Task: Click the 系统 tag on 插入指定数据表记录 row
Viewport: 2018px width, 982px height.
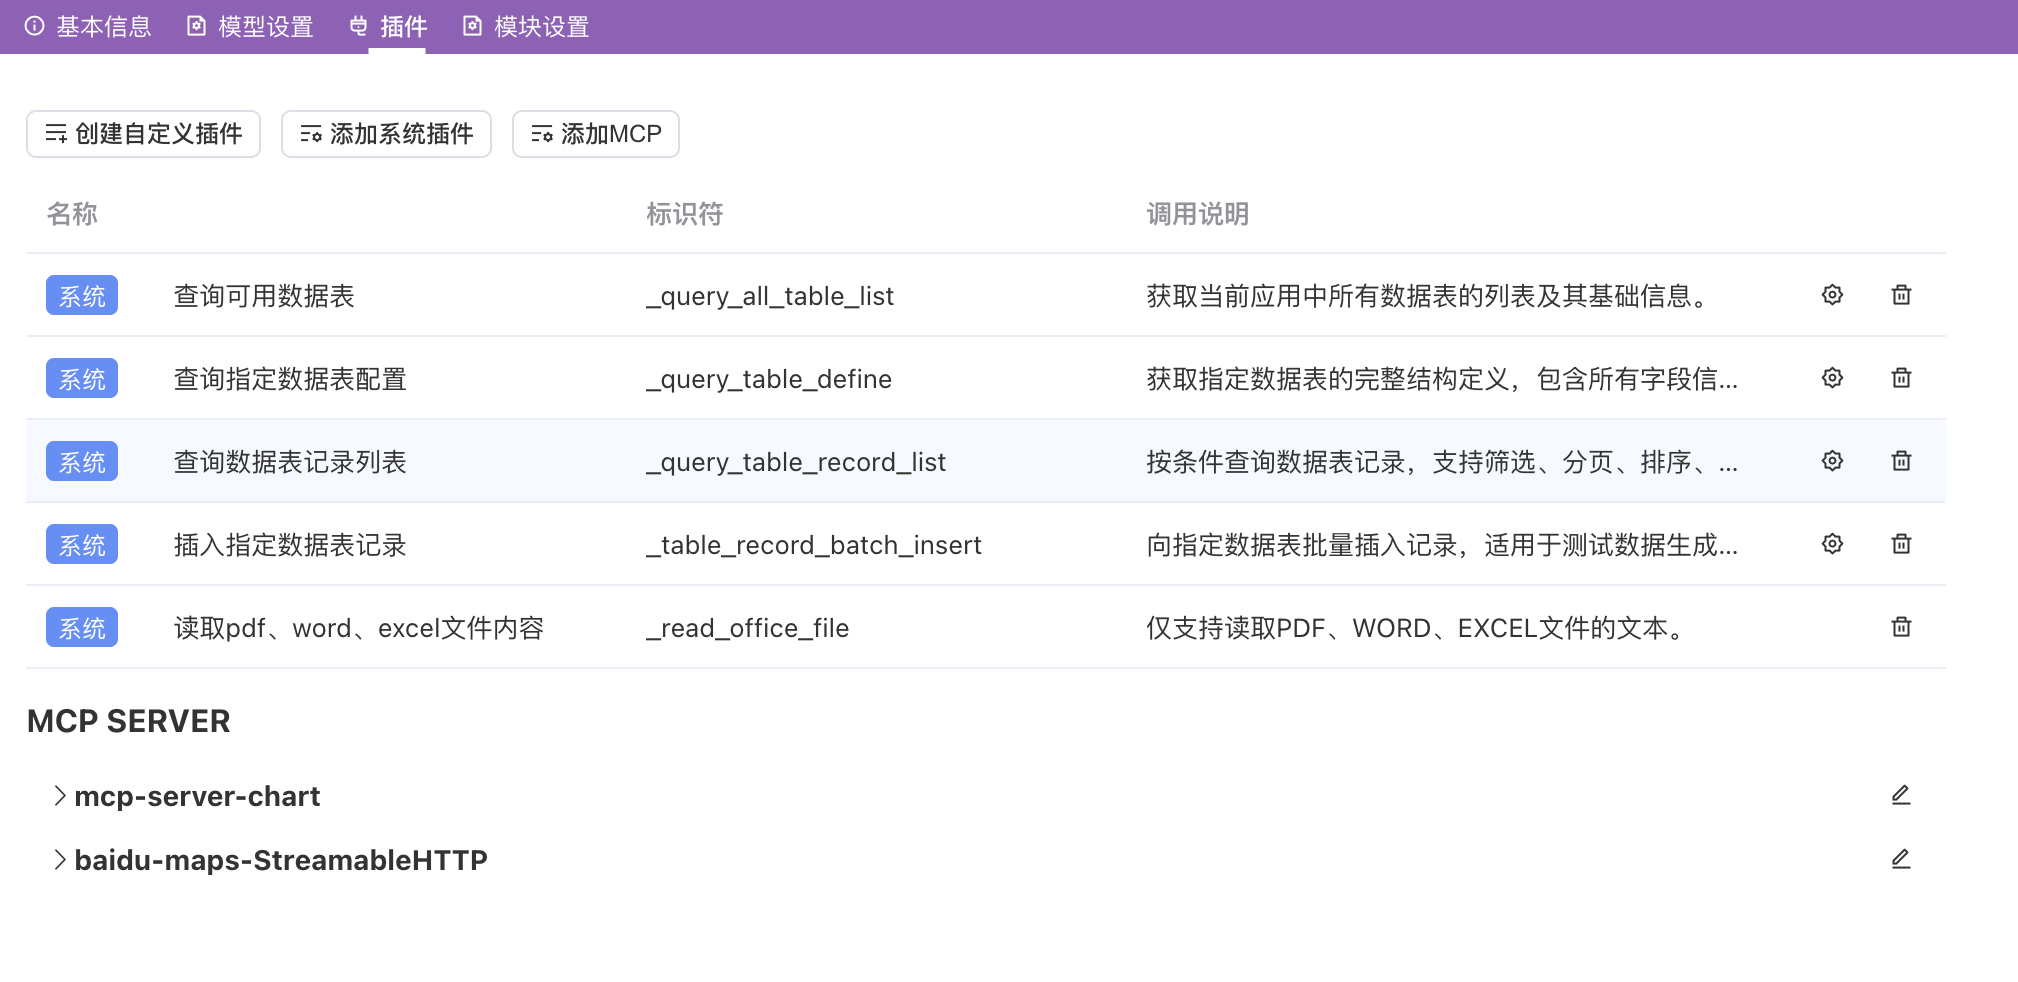Action: (x=82, y=544)
